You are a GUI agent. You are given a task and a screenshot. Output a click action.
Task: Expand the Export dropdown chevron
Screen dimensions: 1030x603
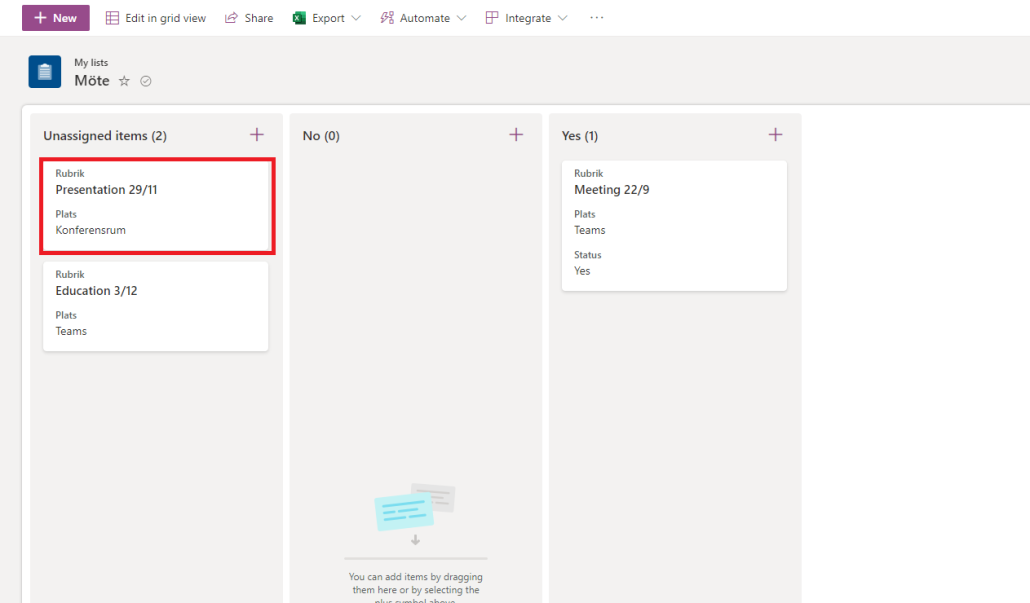(x=356, y=18)
